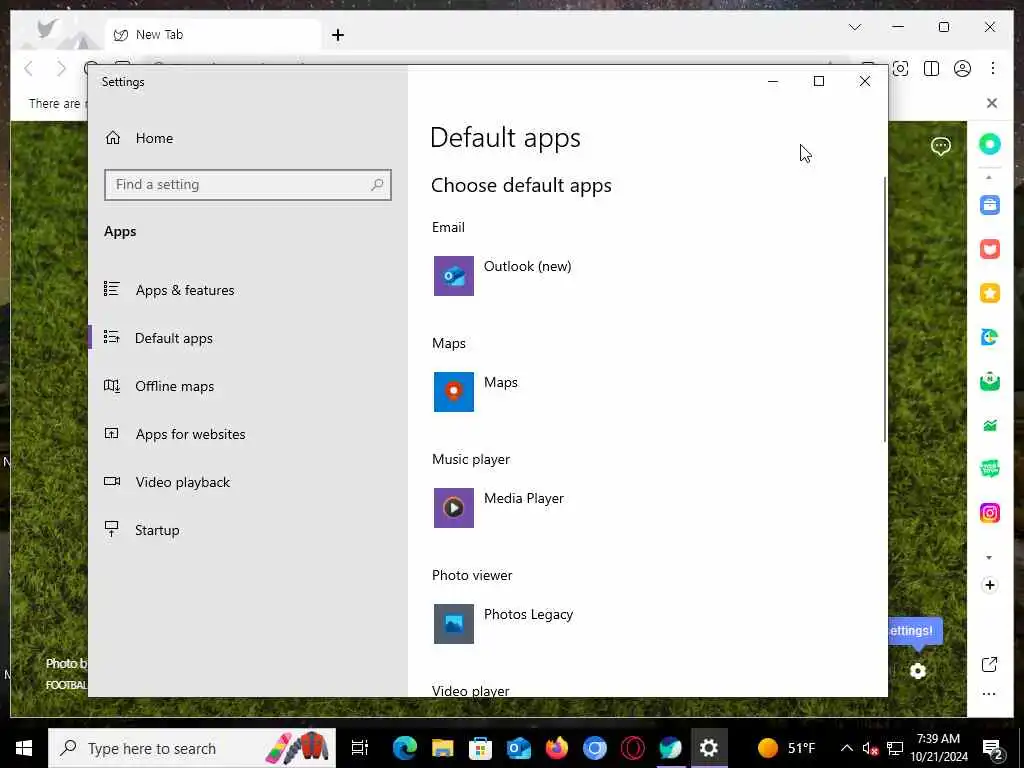Viewport: 1024px width, 768px height.
Task: Open sidebar pop-out external icon
Action: click(x=989, y=665)
